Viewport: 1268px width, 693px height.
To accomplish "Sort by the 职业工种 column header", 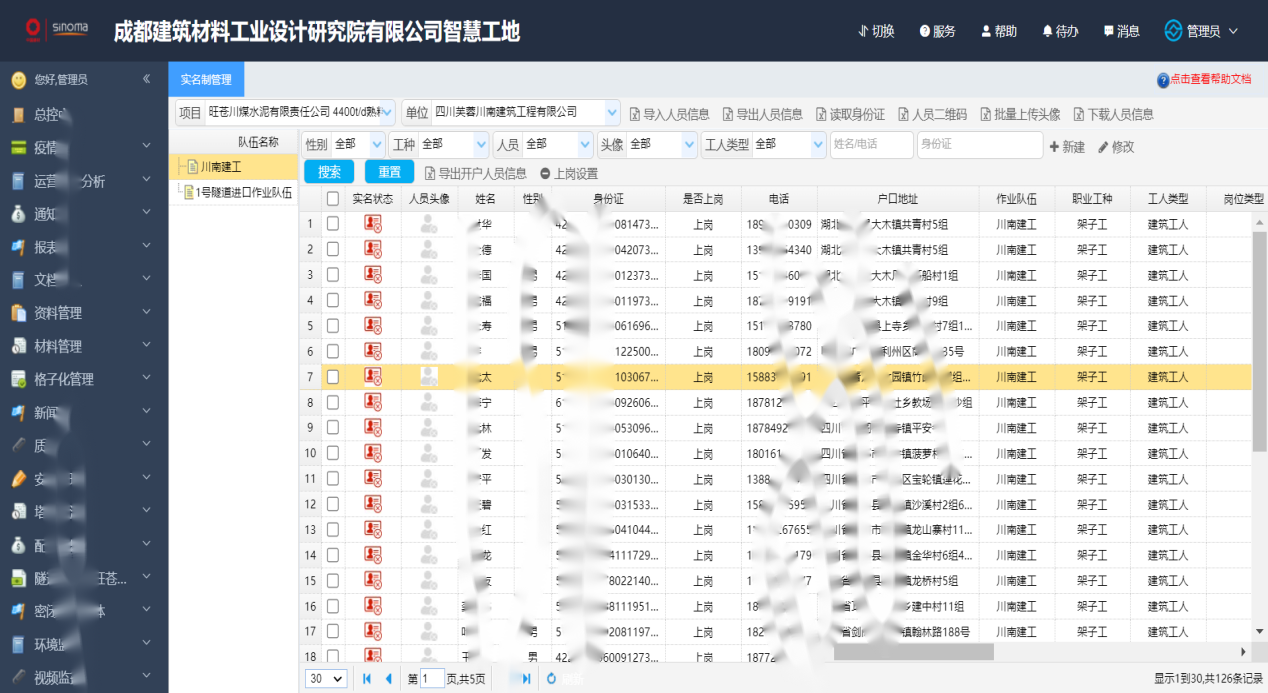I will pyautogui.click(x=1092, y=199).
